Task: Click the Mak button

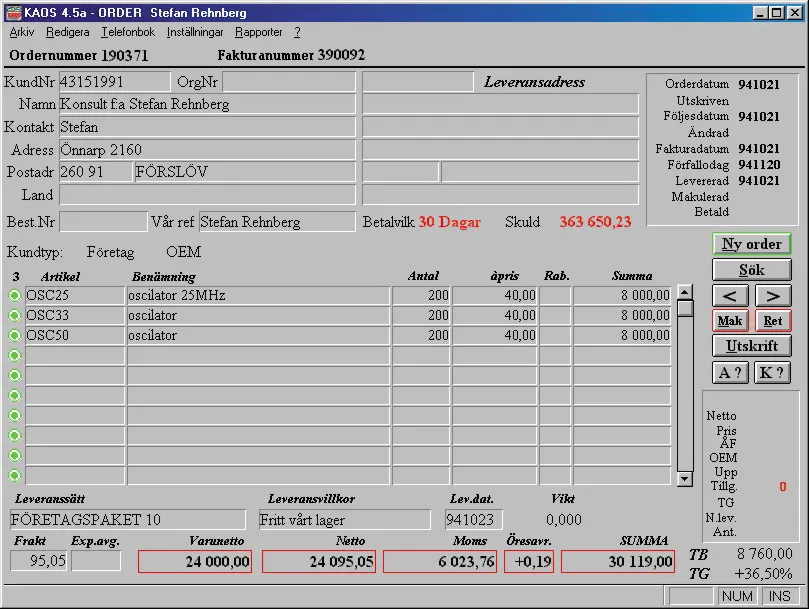Action: 730,320
